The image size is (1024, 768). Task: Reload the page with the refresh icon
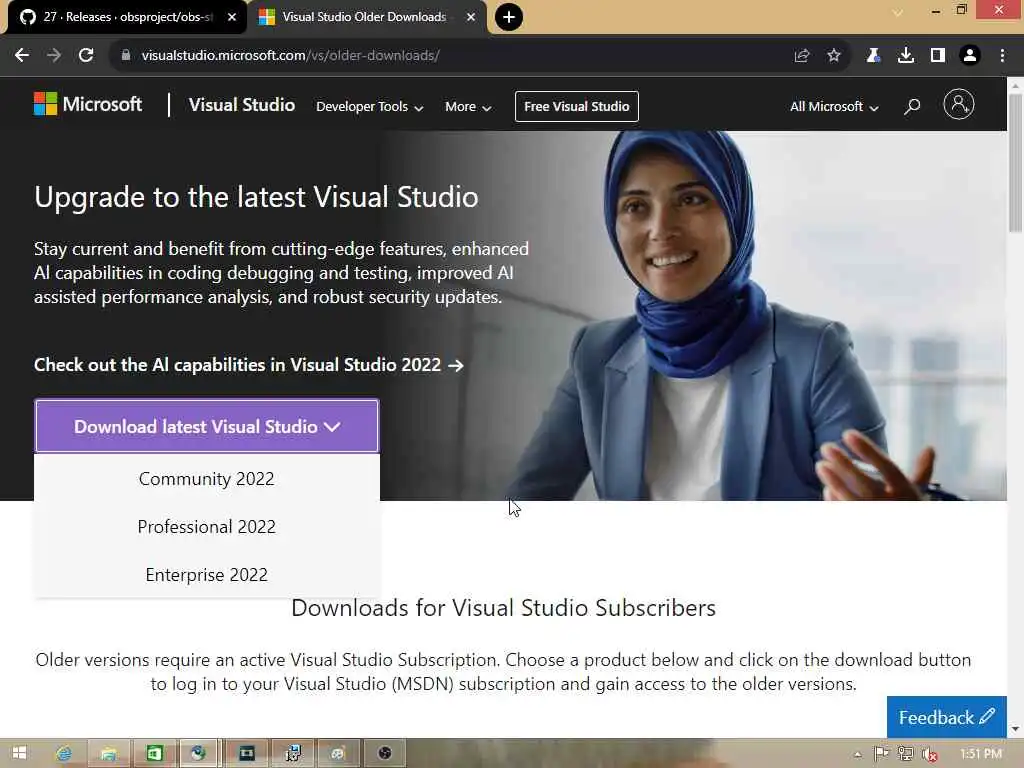point(86,56)
